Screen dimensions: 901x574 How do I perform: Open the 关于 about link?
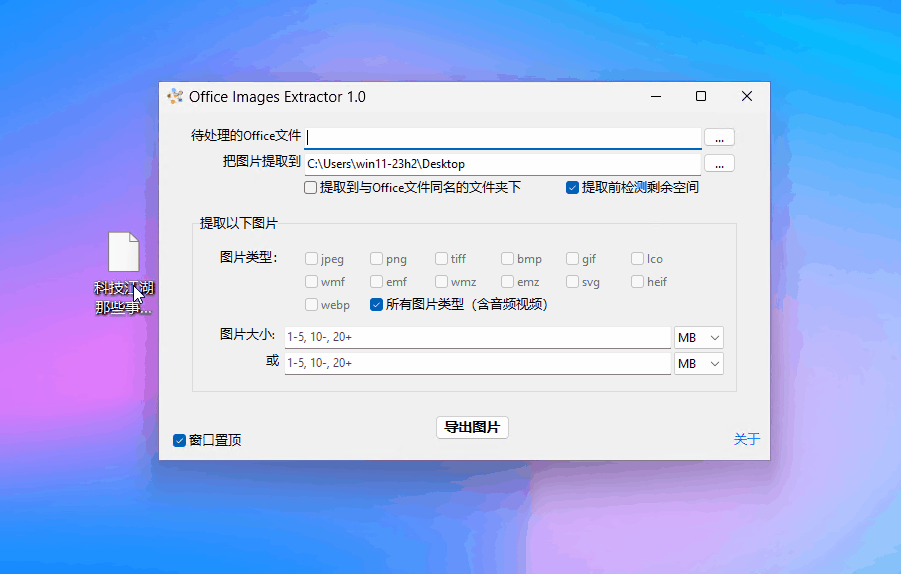(x=746, y=440)
